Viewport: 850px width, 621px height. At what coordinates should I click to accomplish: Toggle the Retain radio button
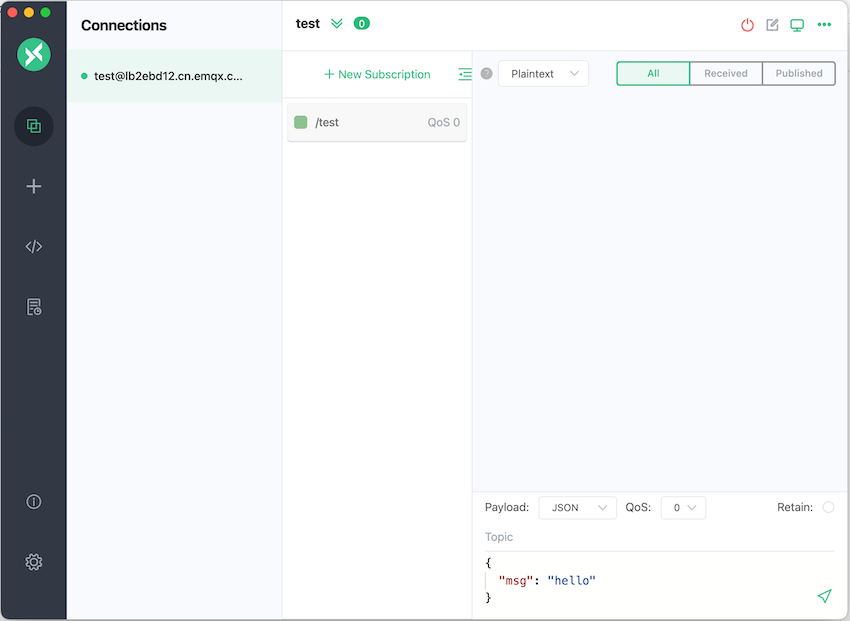click(x=828, y=507)
